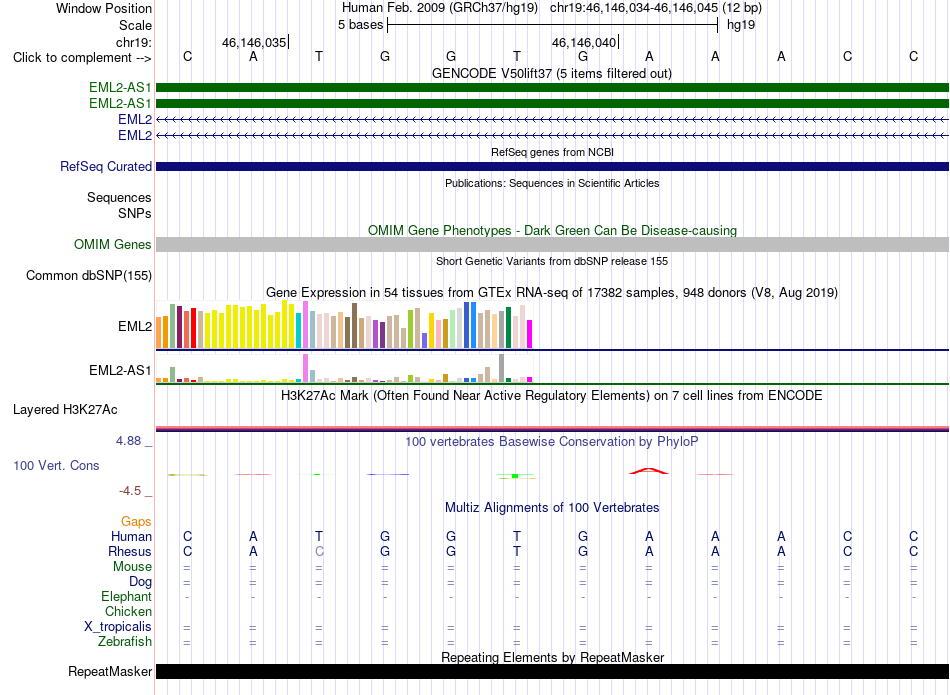Viewport: 950px width, 695px height.
Task: Click the GTEx Gene Expression track title
Action: point(552,293)
